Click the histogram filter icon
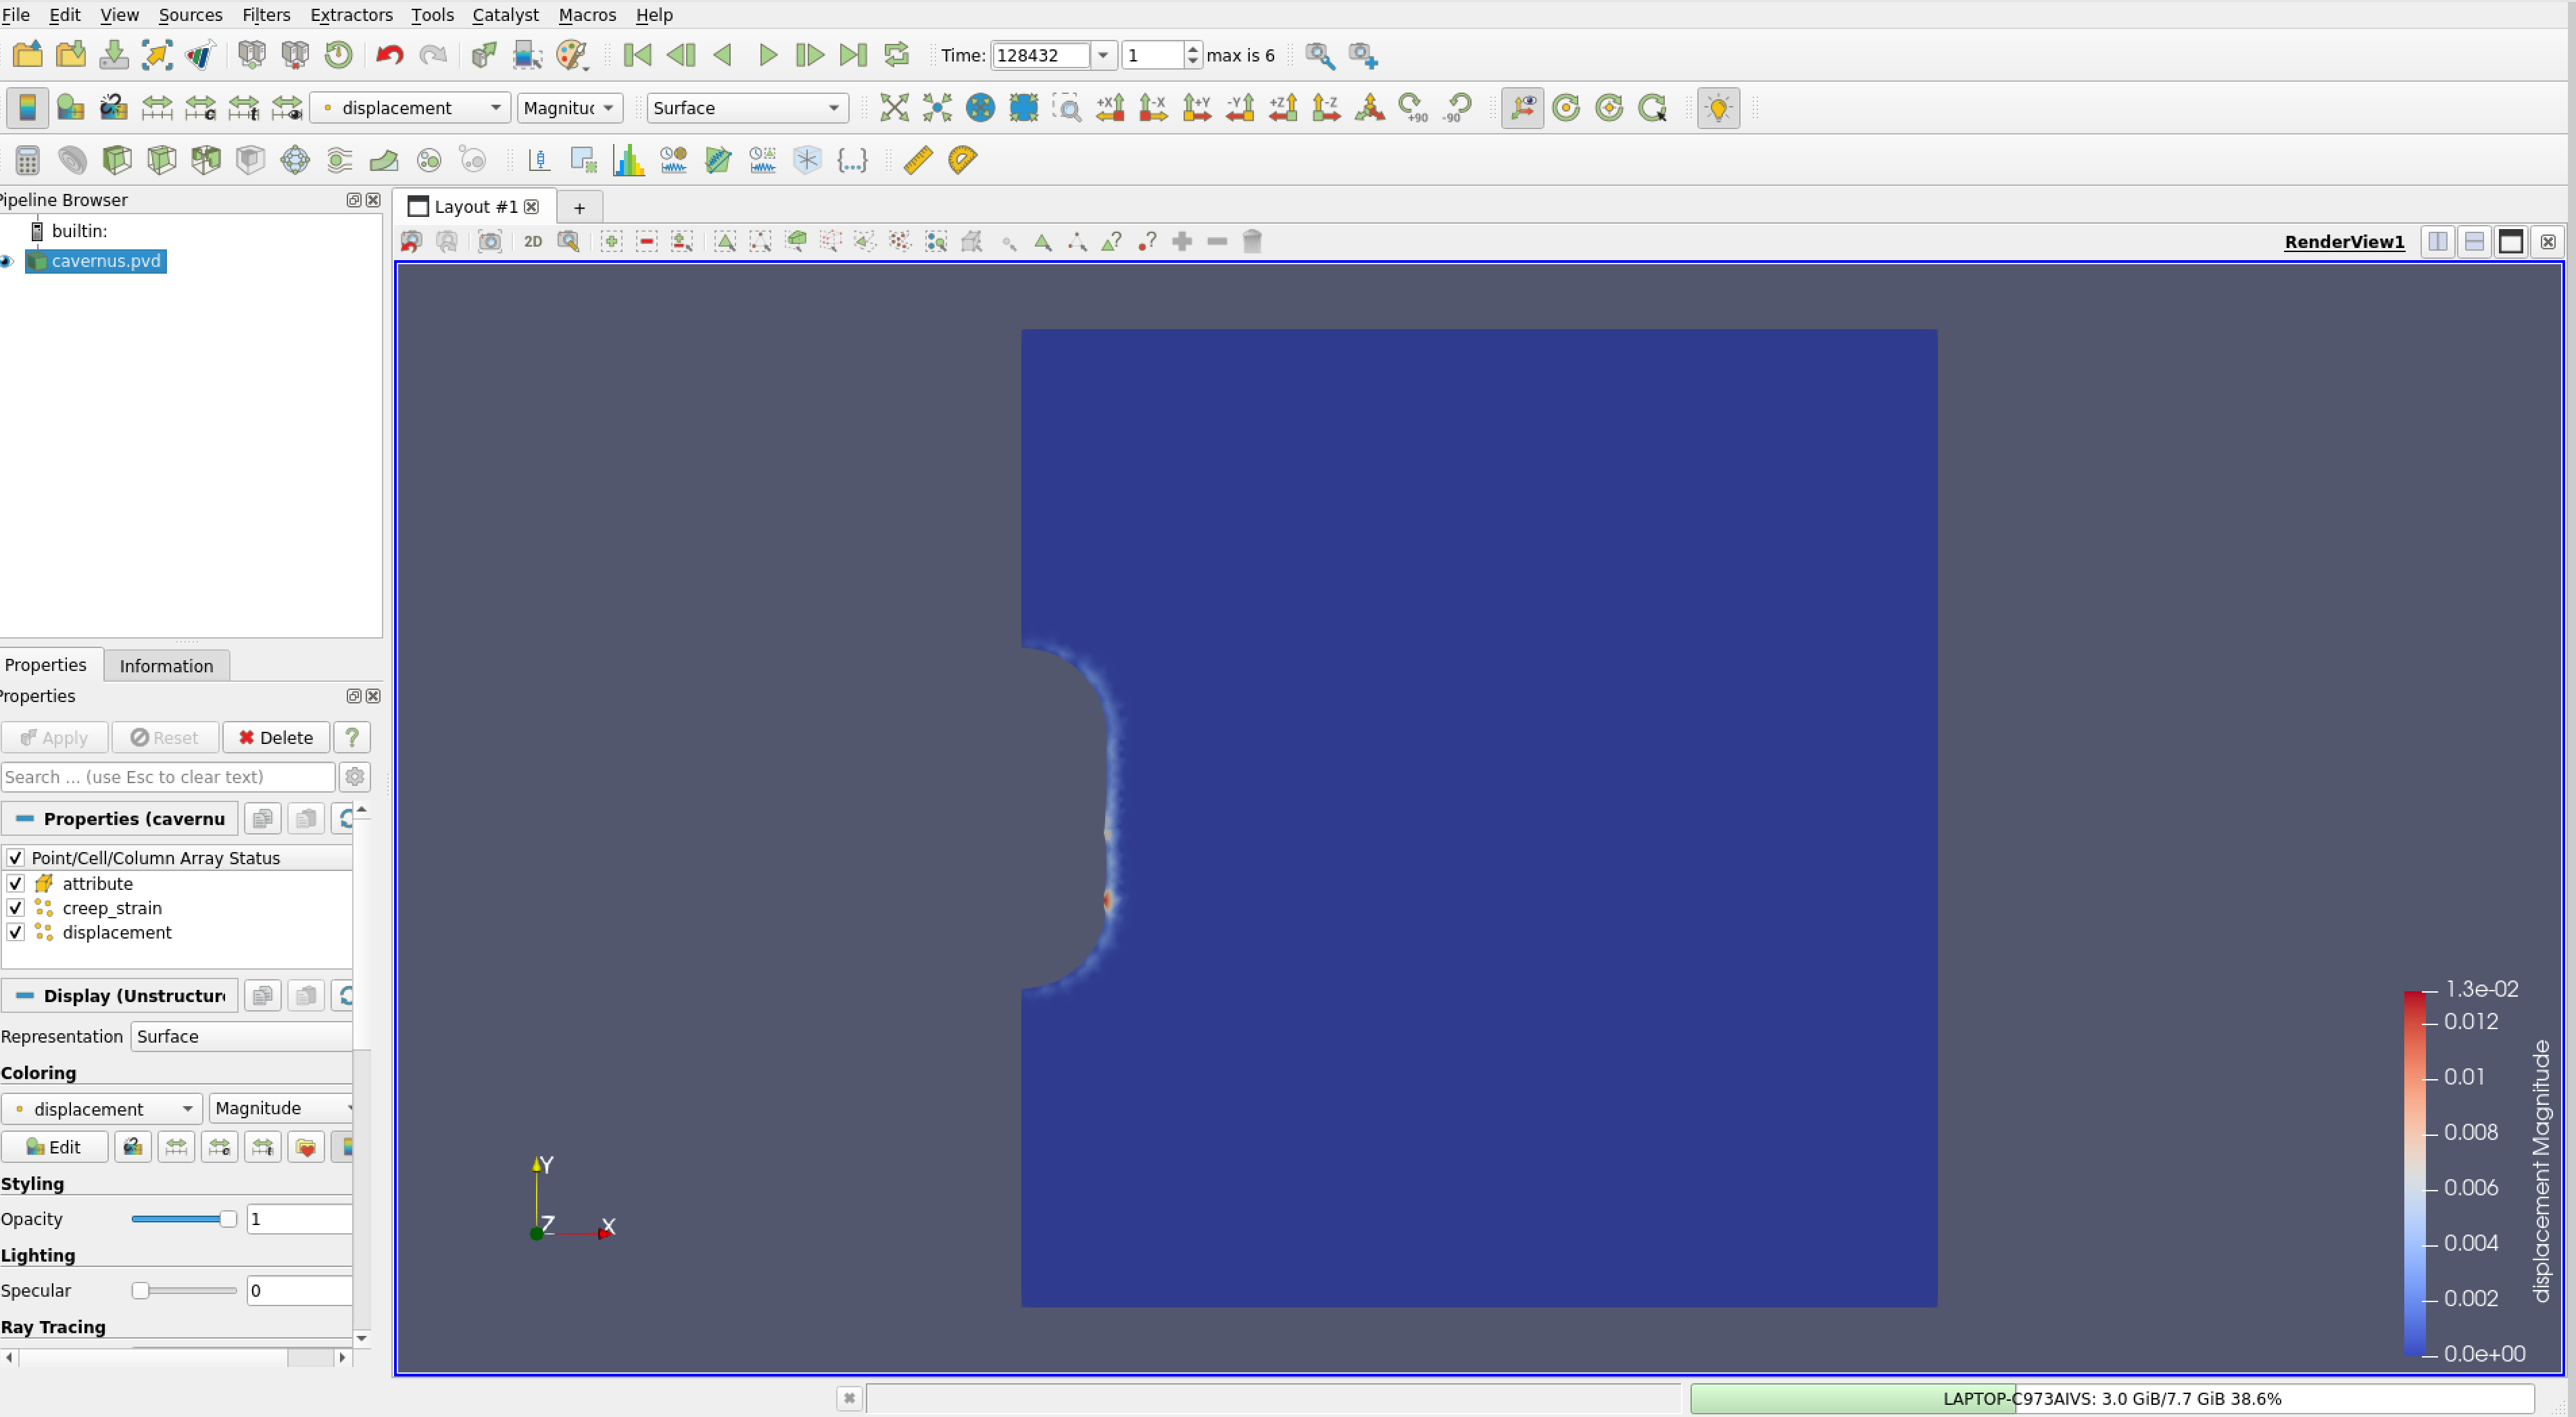 click(x=629, y=160)
